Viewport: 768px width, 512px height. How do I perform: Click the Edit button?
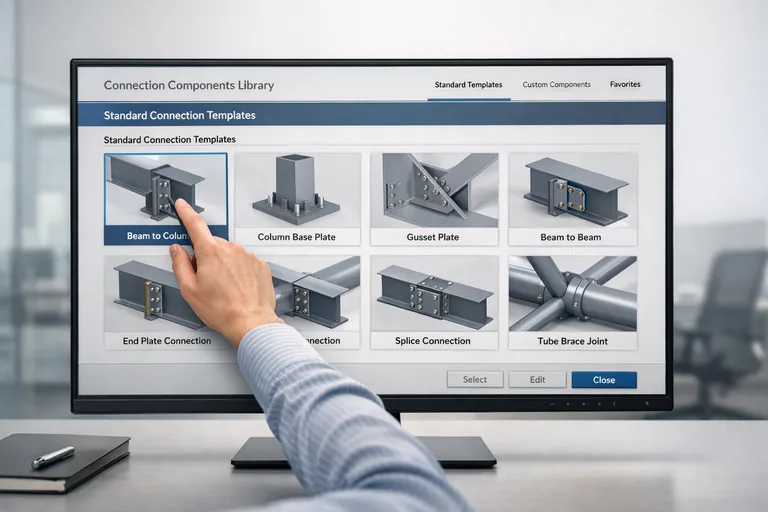(537, 380)
